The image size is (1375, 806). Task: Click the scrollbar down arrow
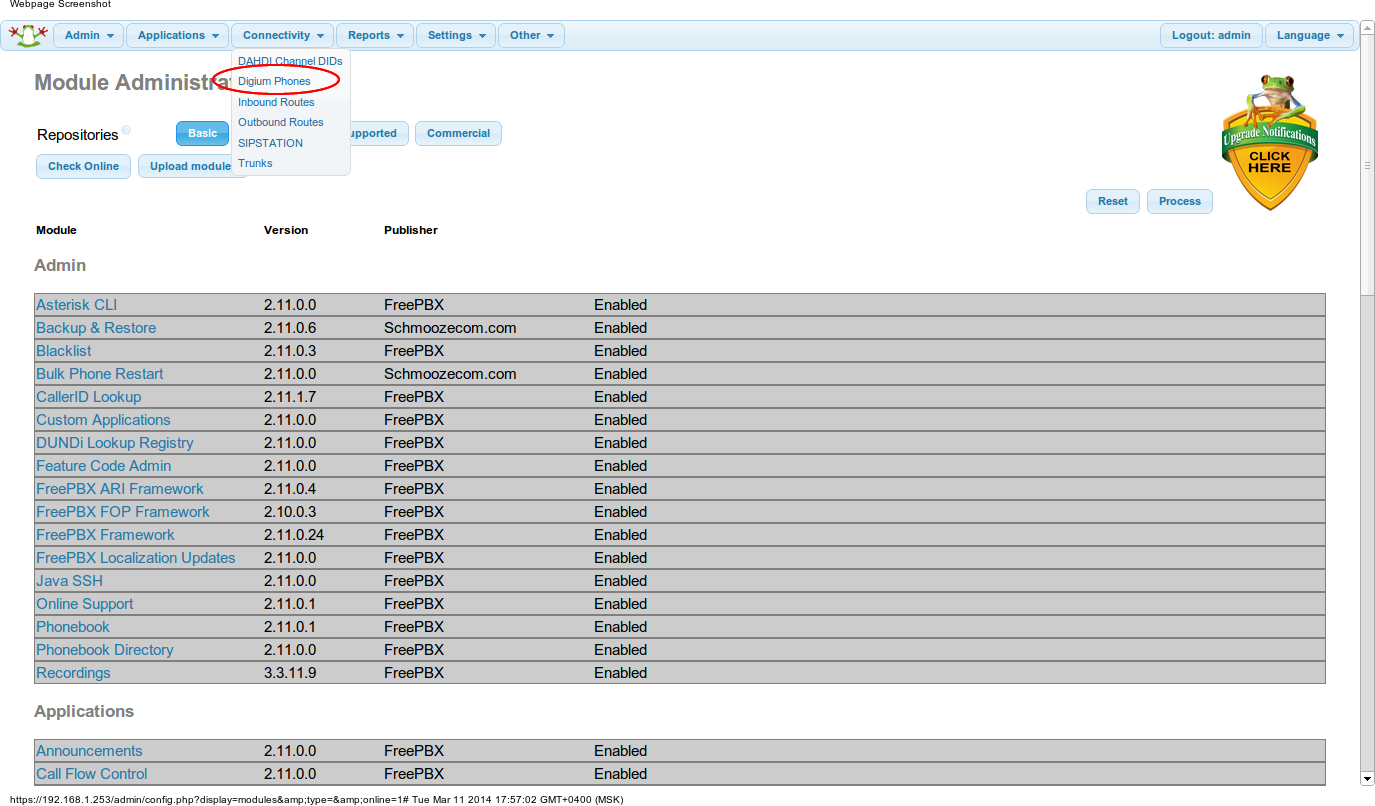tap(1367, 778)
